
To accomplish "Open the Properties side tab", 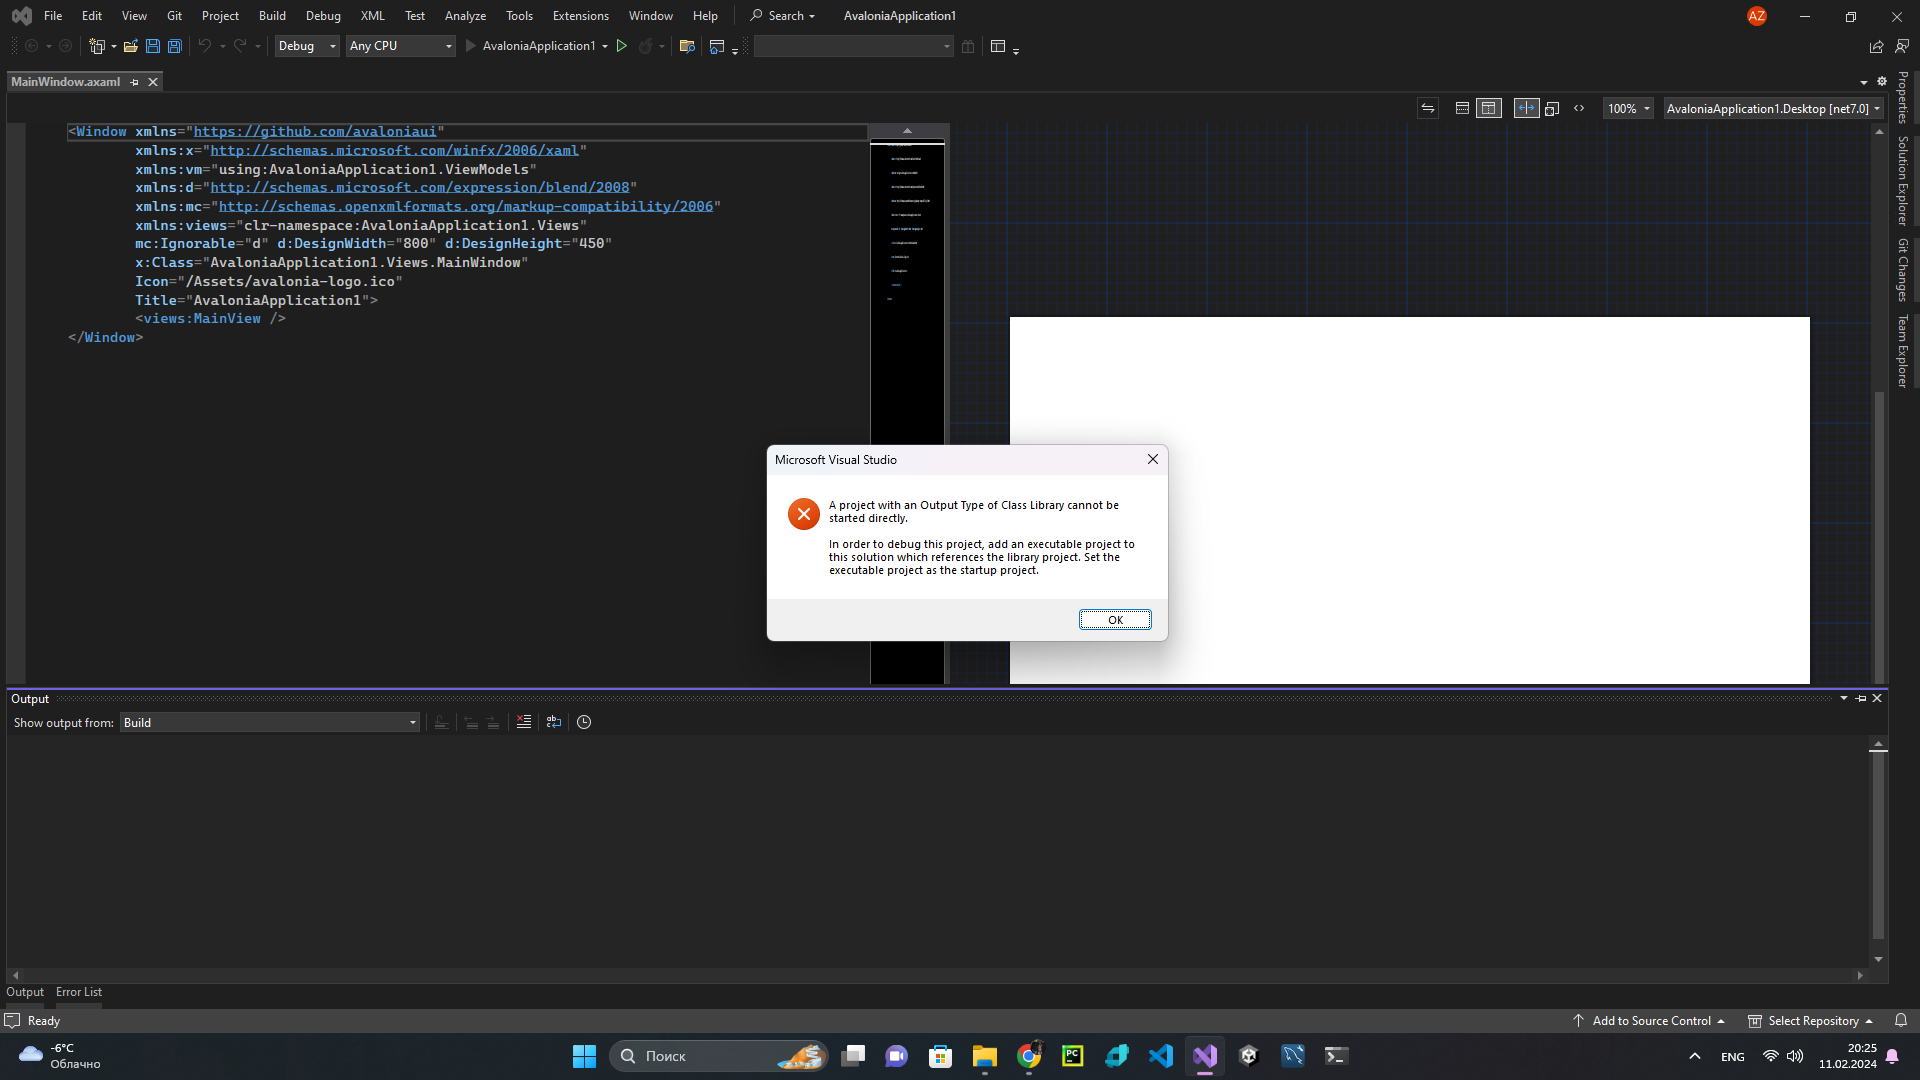I will click(1902, 98).
